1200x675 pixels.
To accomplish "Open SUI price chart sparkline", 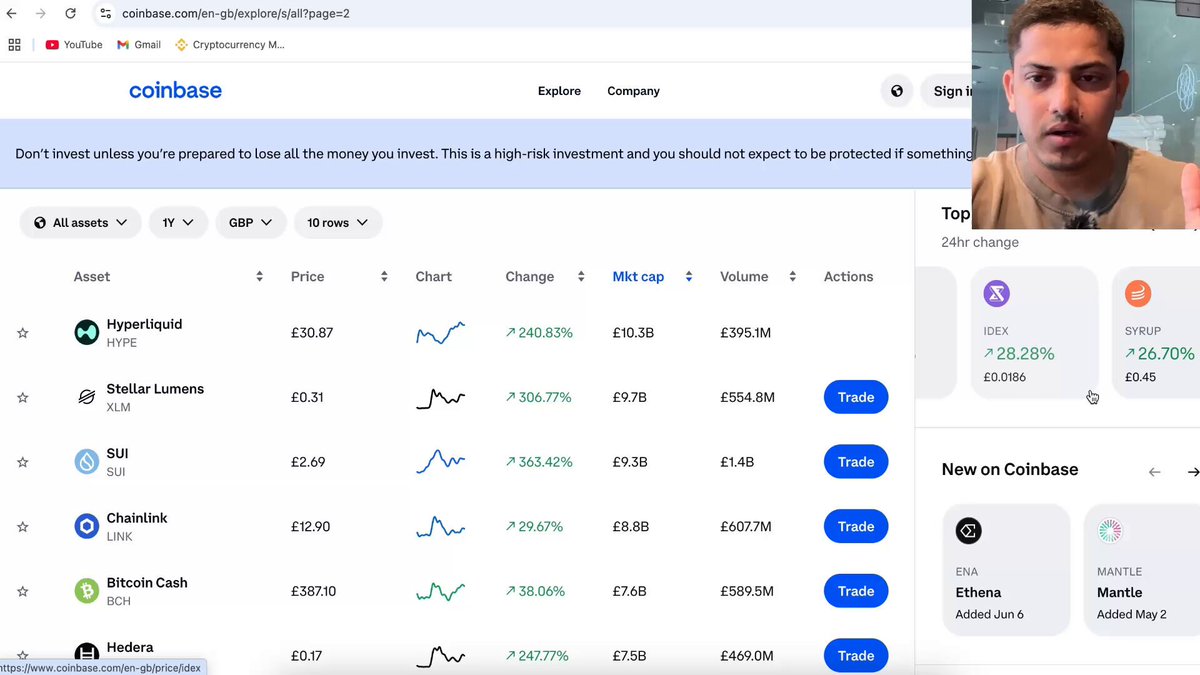I will pos(440,462).
